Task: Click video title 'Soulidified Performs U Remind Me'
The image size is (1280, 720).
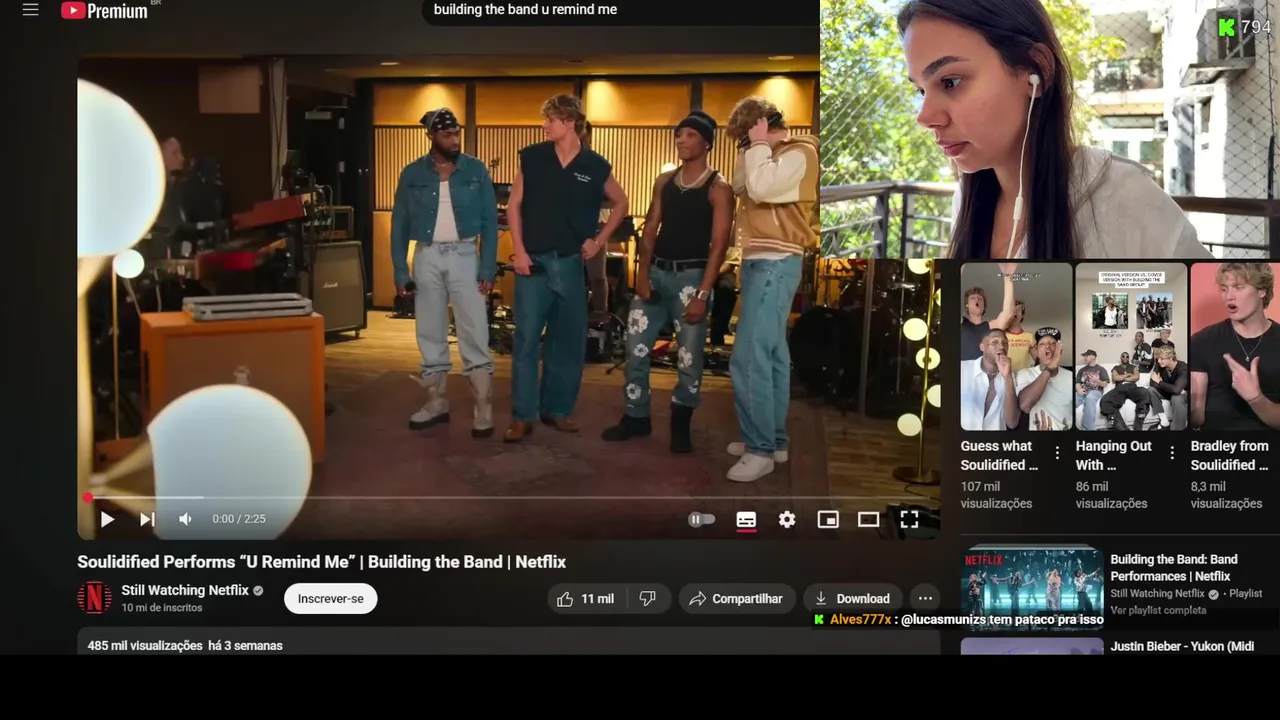Action: [x=322, y=562]
